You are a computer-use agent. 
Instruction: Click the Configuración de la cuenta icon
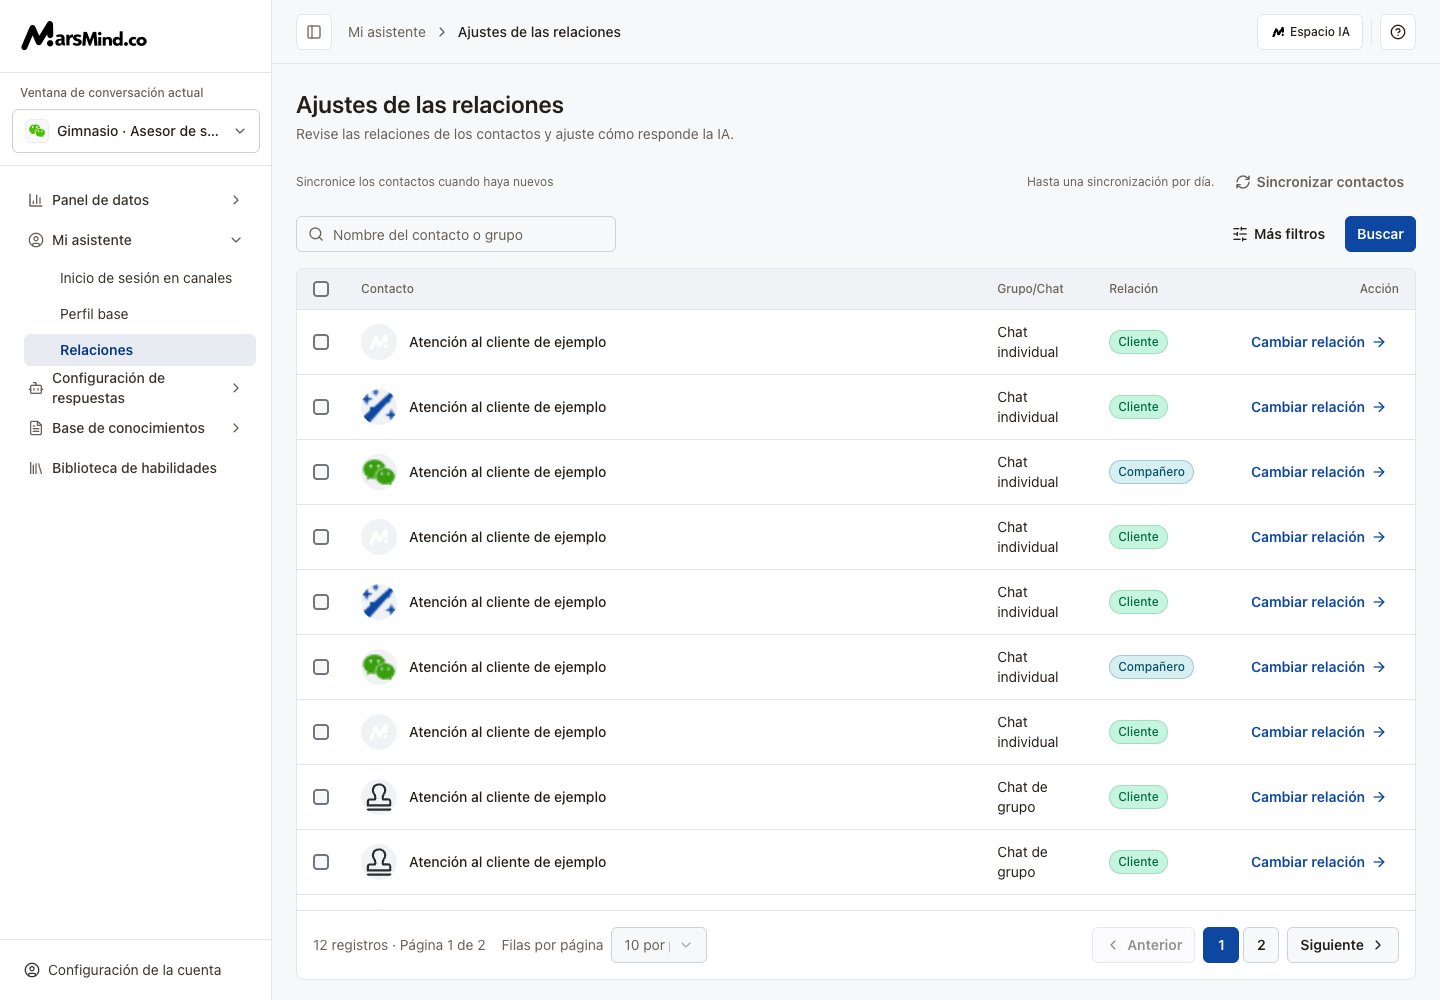(32, 970)
